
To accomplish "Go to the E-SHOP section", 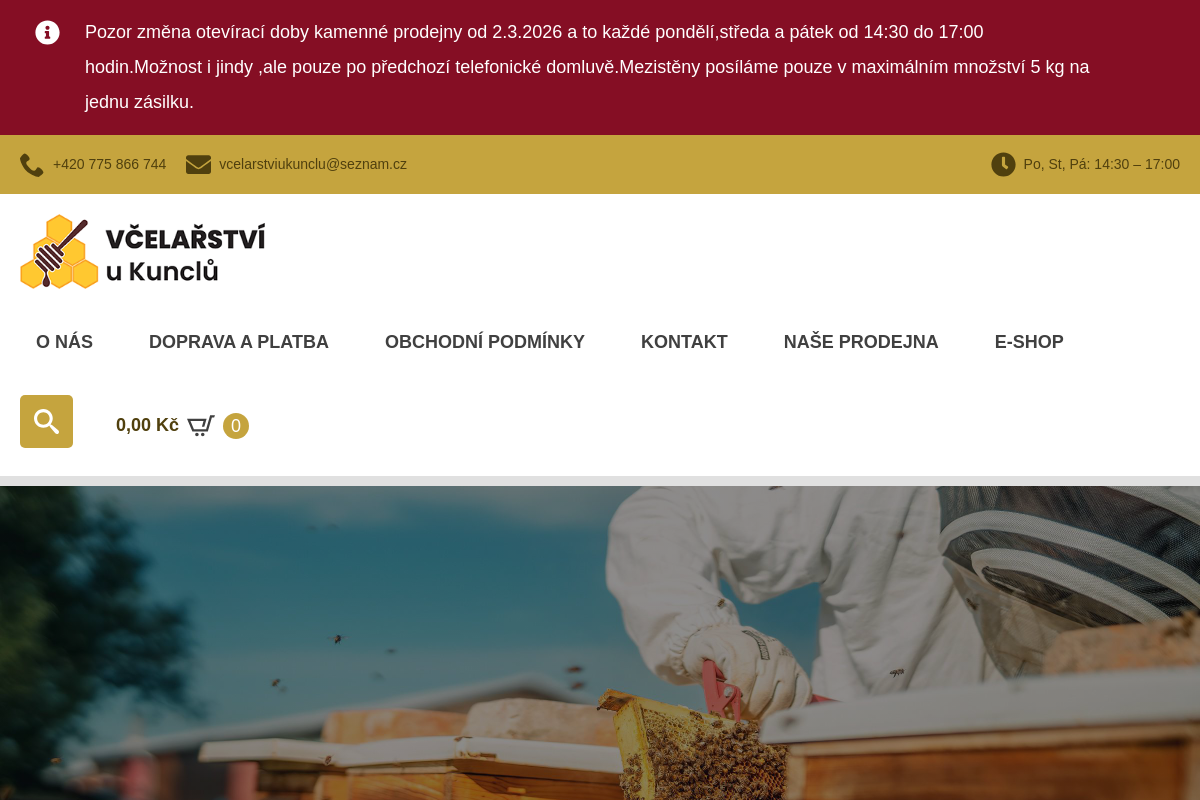I will tap(1029, 342).
